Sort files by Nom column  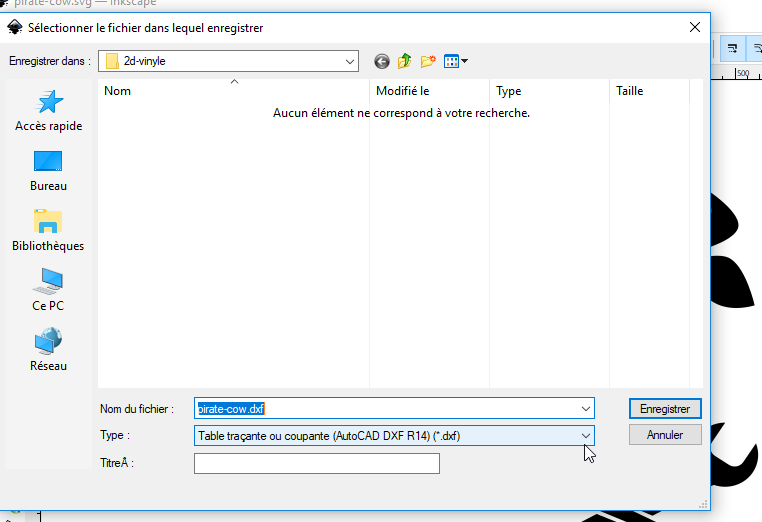tap(234, 91)
